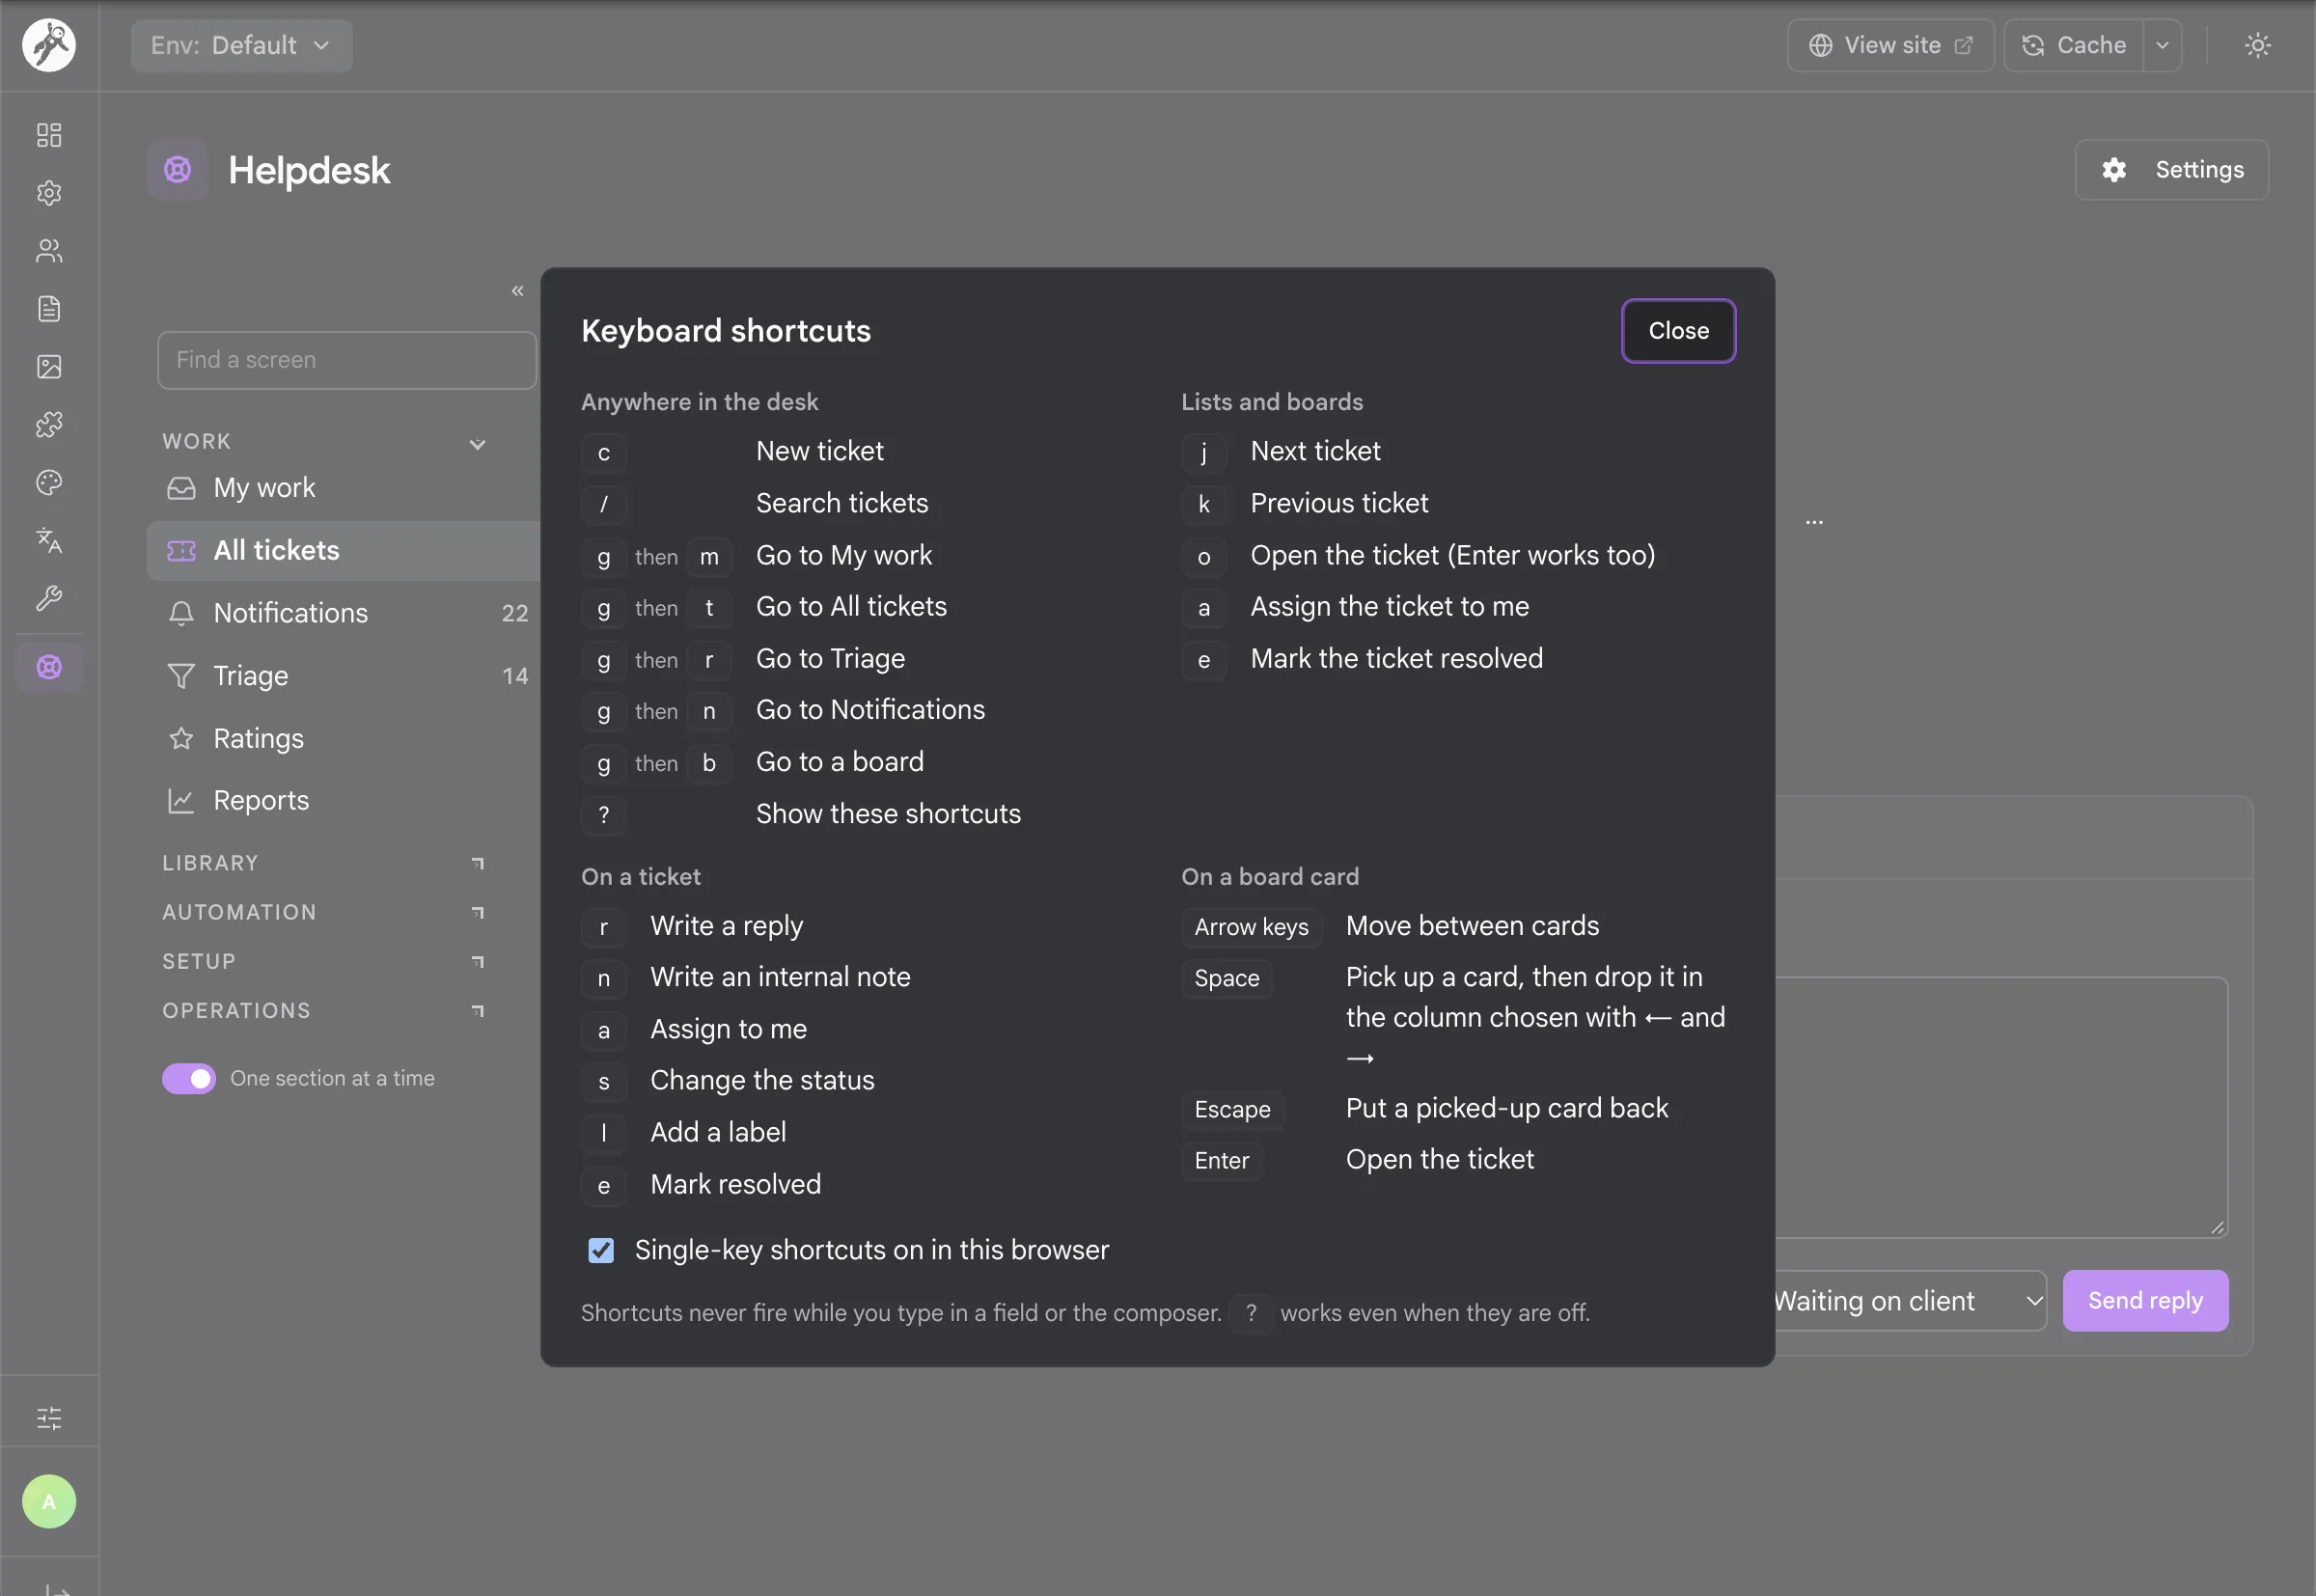Click the reply text area resize handle
Screen dimensions: 2316x1596
(x=2218, y=1228)
